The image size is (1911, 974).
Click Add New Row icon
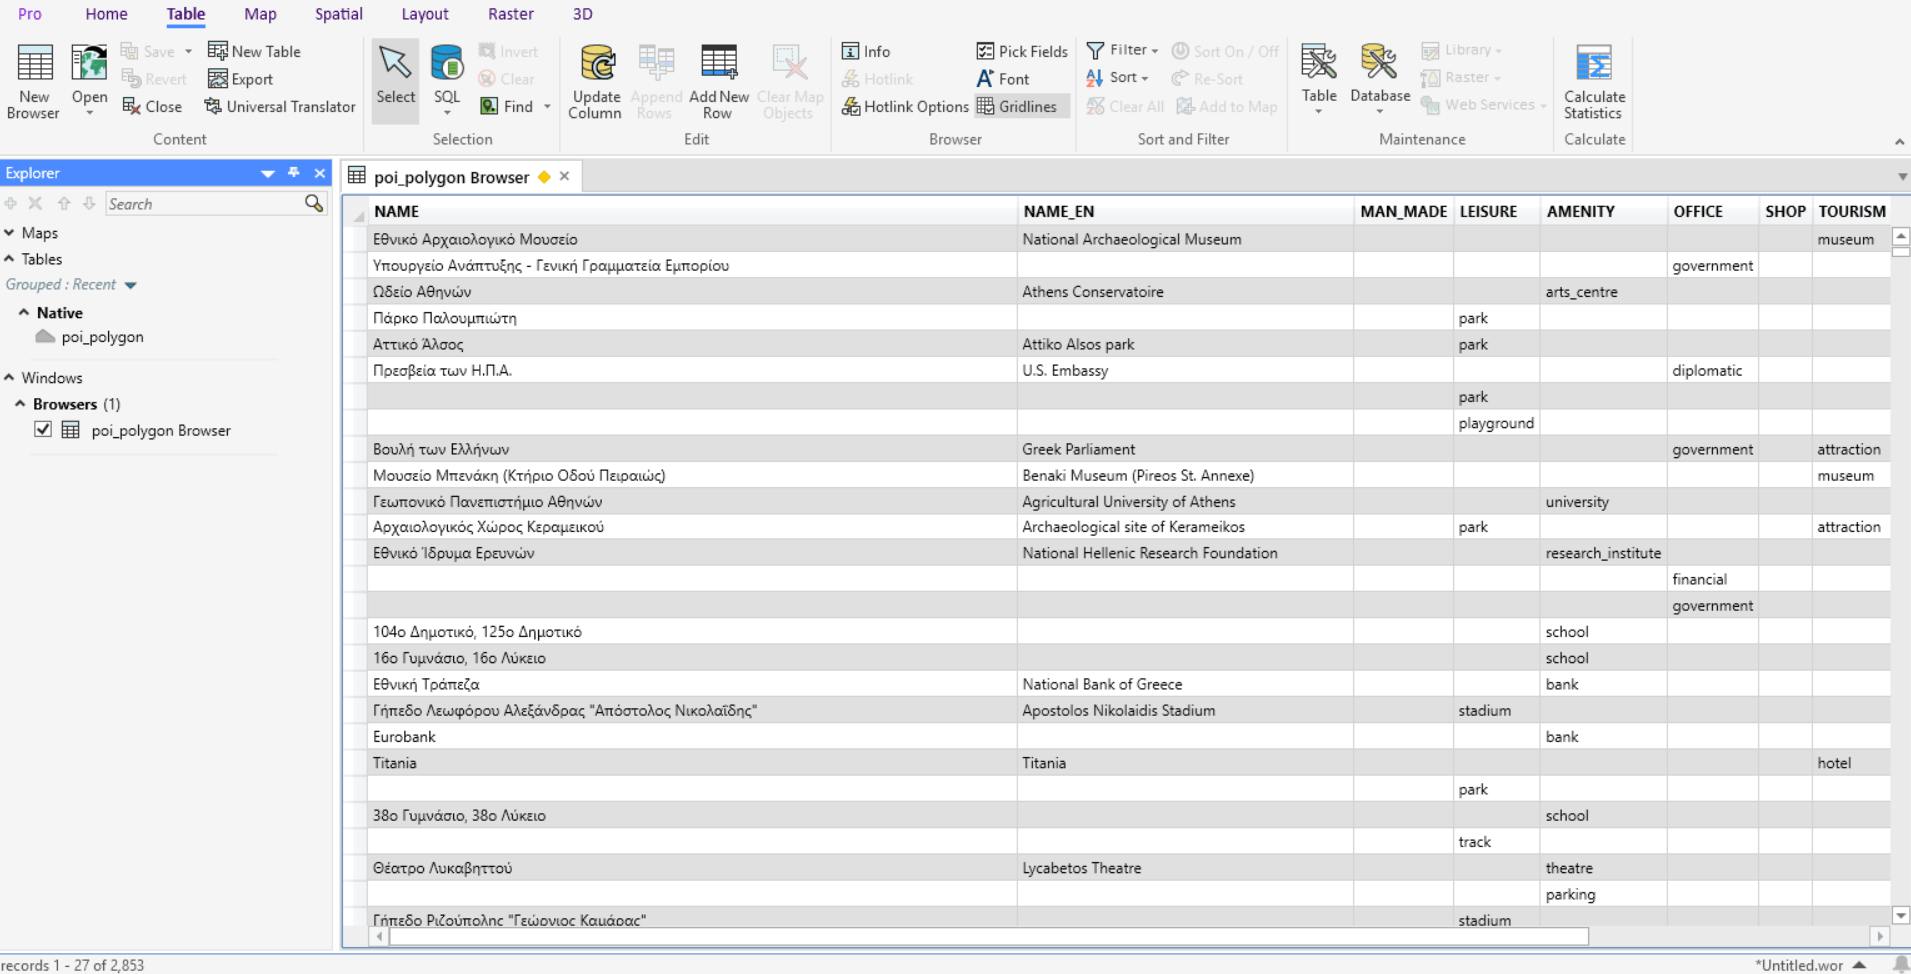(718, 66)
